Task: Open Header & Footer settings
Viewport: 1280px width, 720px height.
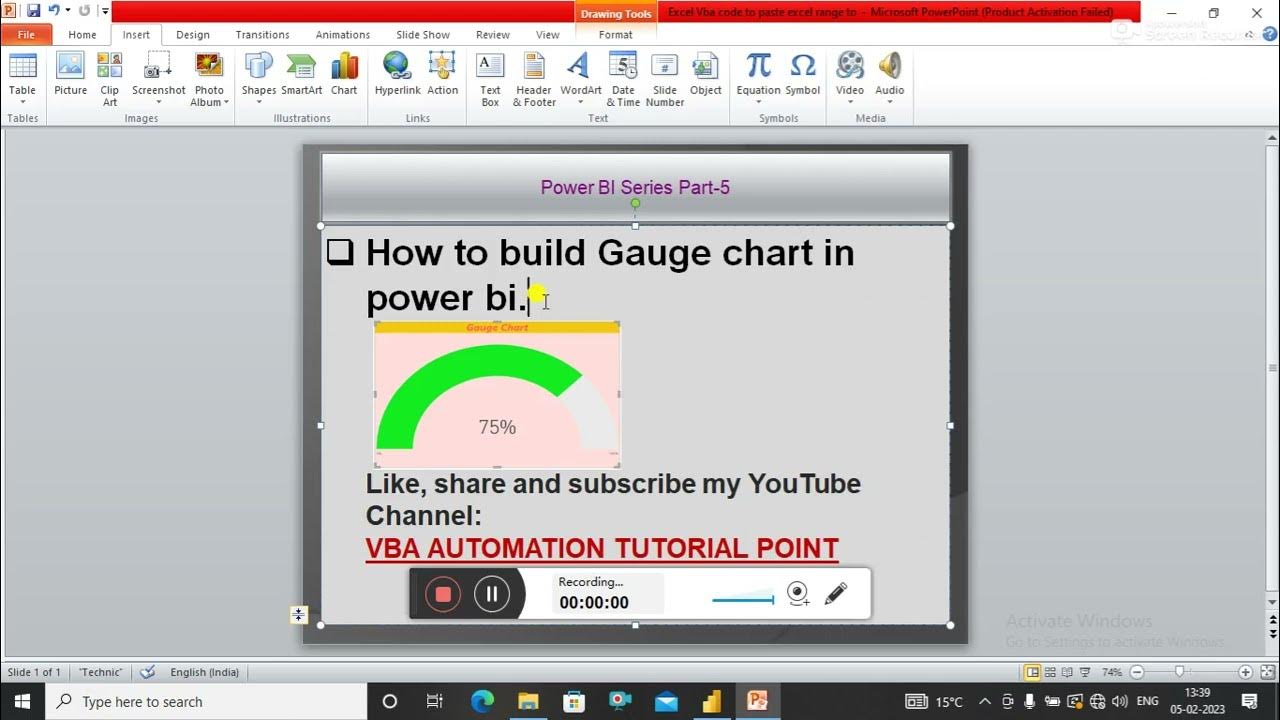Action: click(x=534, y=79)
